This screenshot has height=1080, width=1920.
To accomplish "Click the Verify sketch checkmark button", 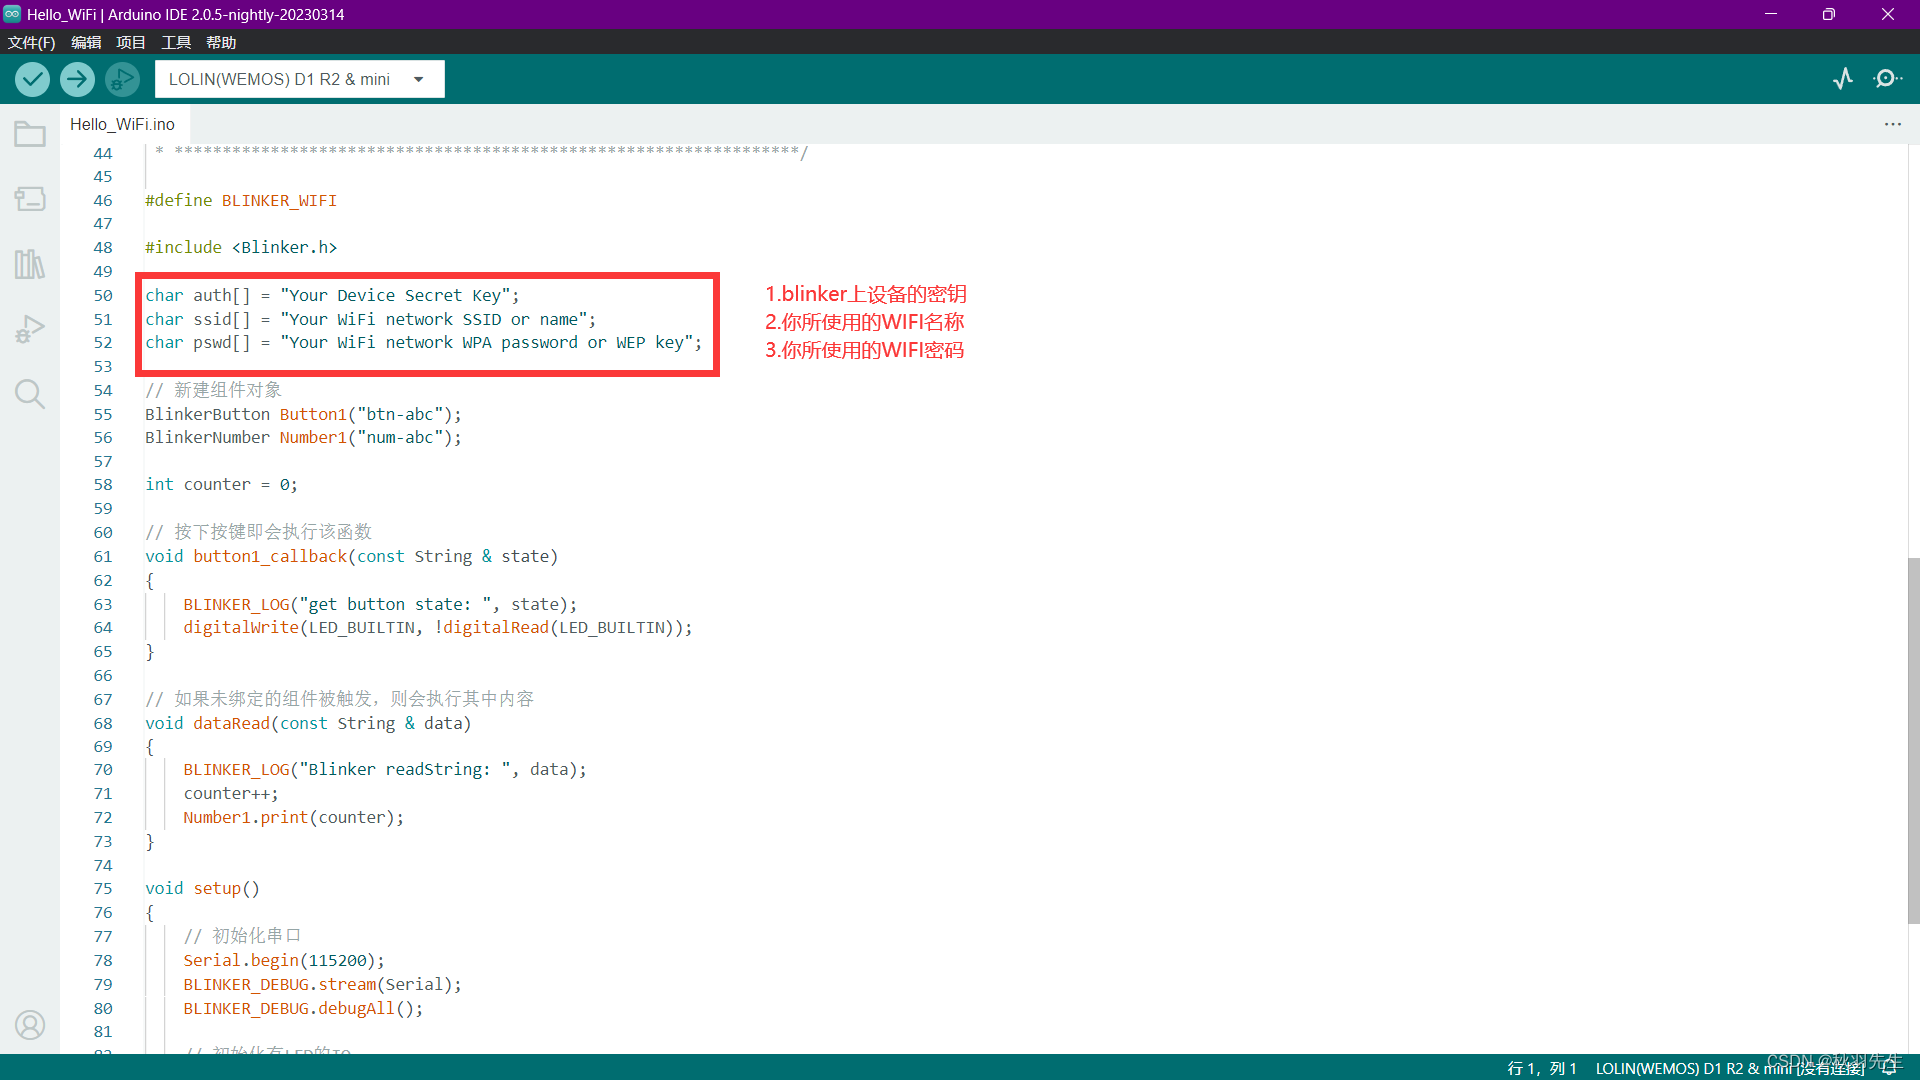I will click(x=33, y=79).
